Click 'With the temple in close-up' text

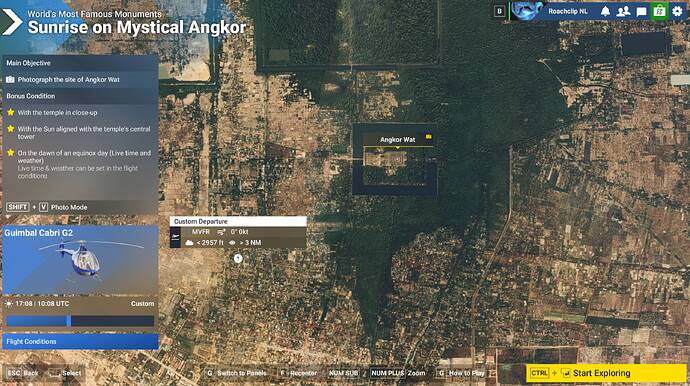pyautogui.click(x=58, y=113)
